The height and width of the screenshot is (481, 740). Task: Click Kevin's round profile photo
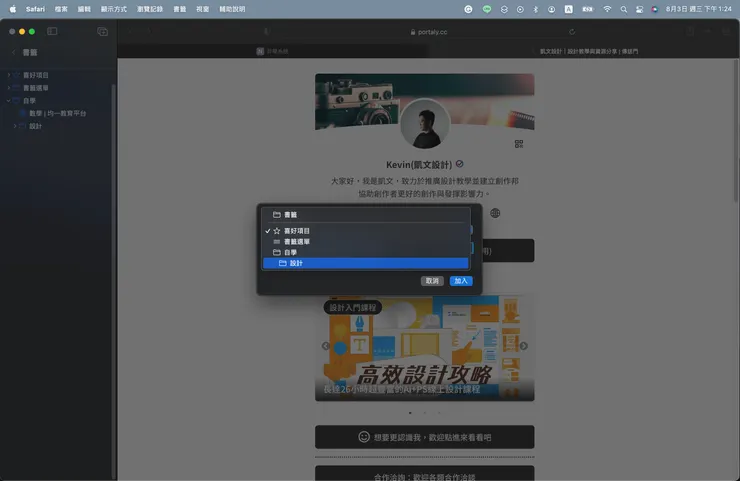pos(425,124)
